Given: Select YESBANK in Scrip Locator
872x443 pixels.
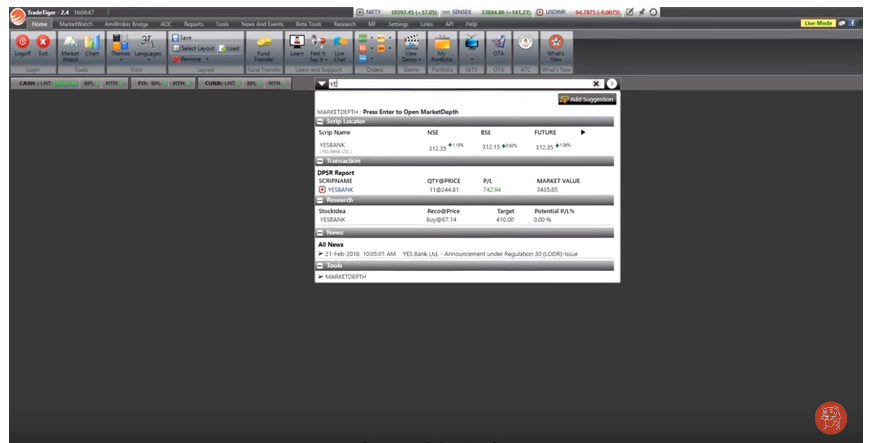Looking at the screenshot, I should point(335,147).
